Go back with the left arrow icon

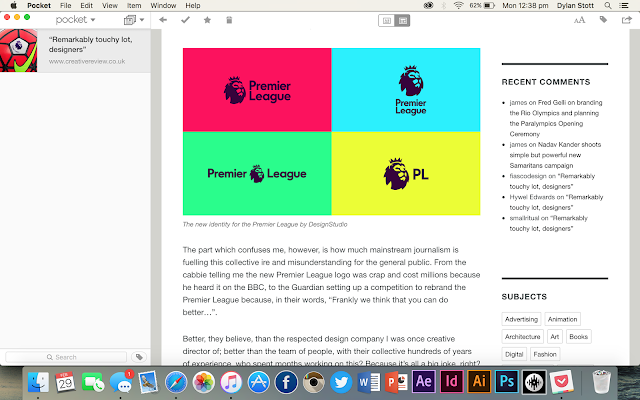pos(163,20)
